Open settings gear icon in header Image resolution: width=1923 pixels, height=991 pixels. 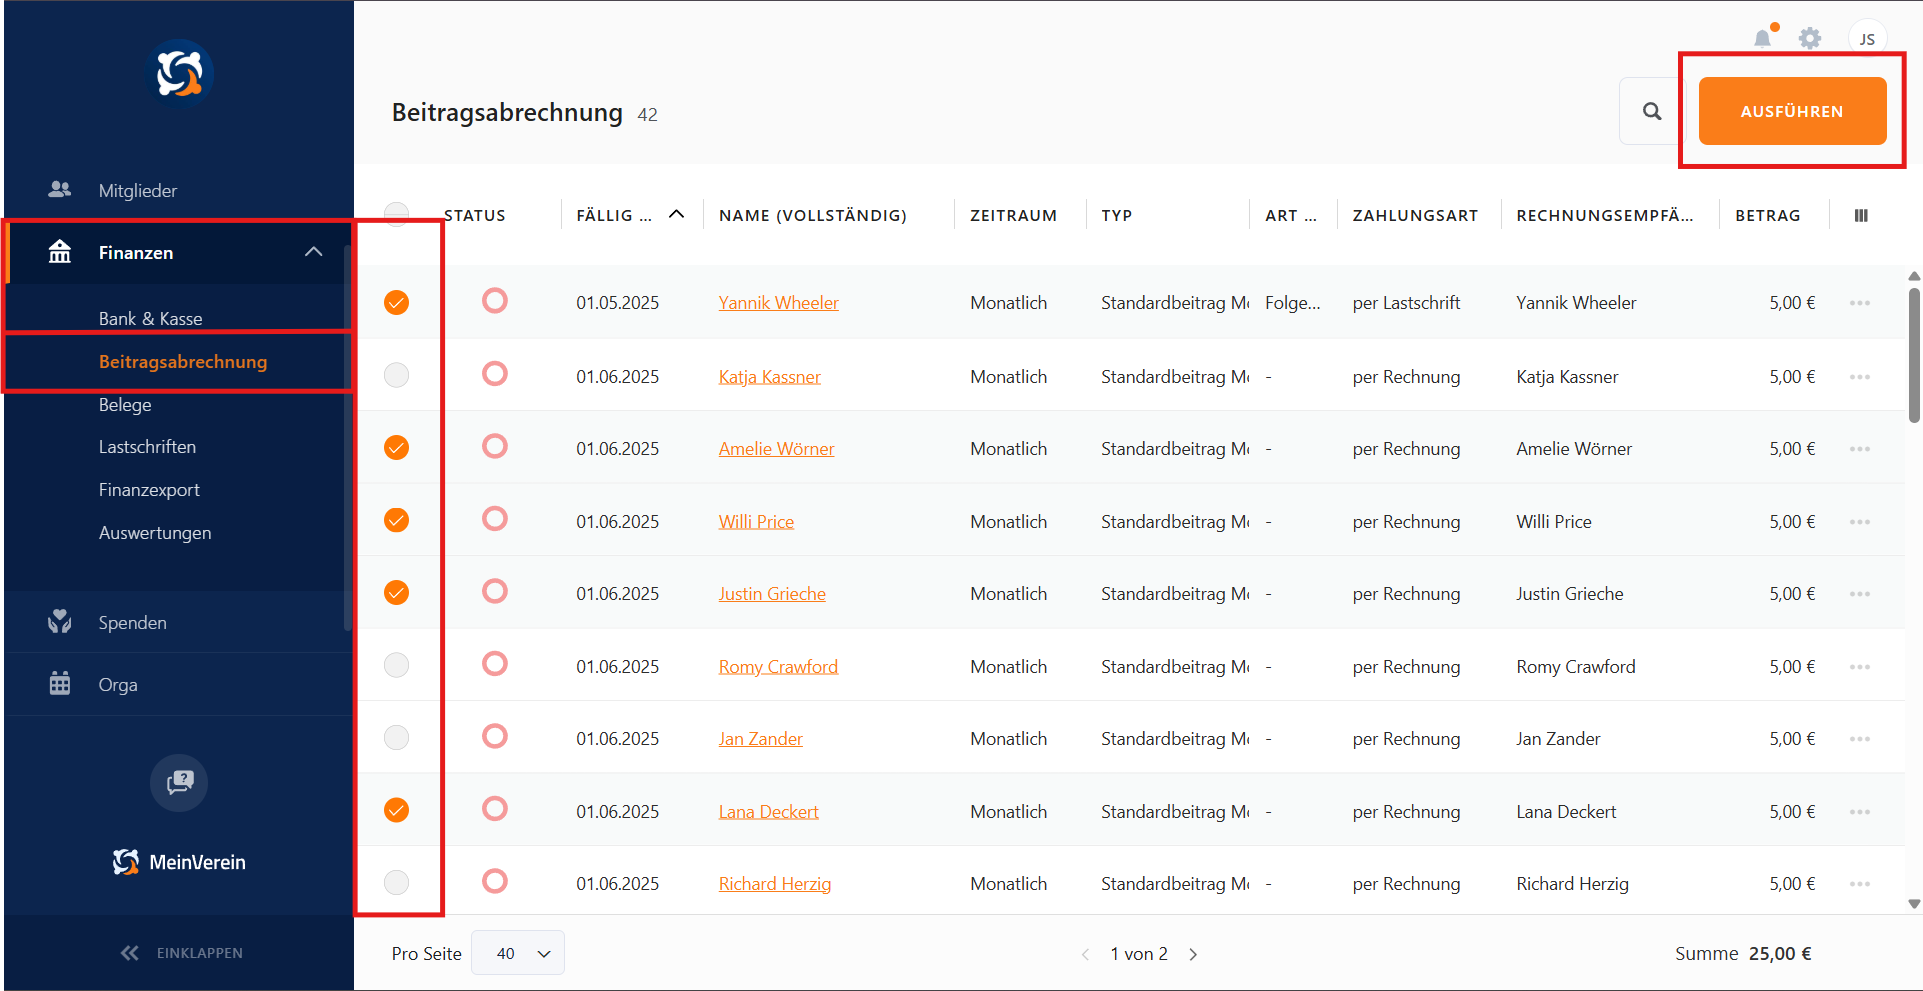(1809, 38)
